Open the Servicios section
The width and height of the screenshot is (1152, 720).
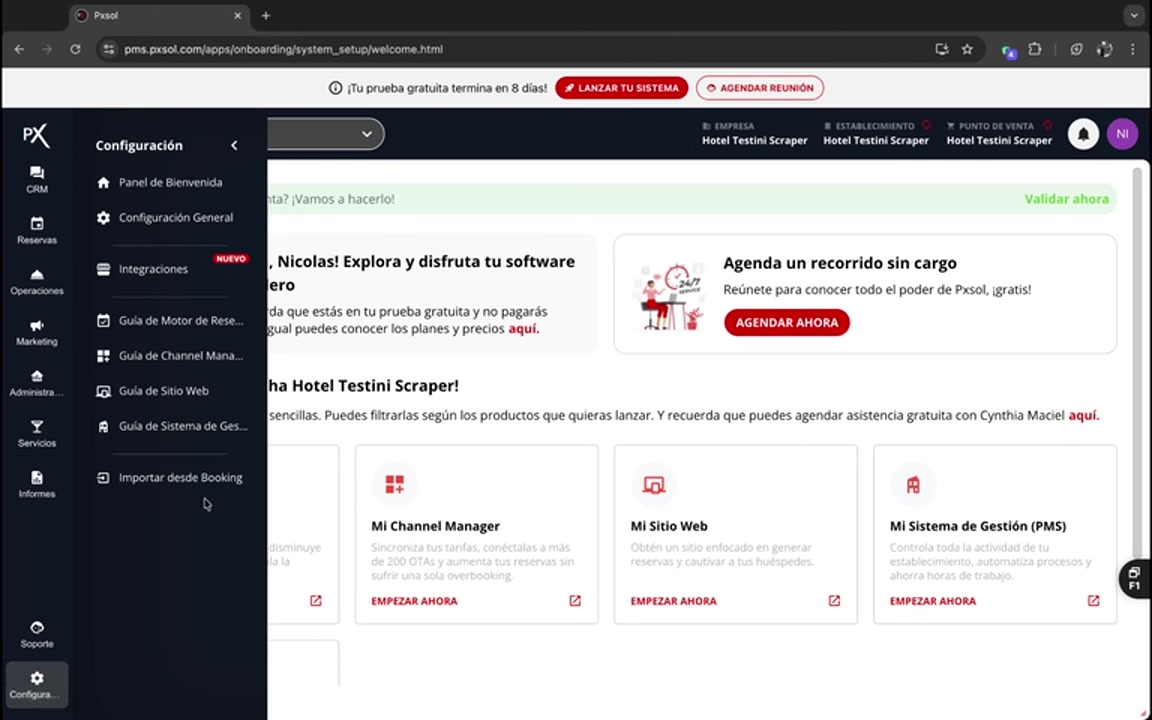(x=36, y=434)
